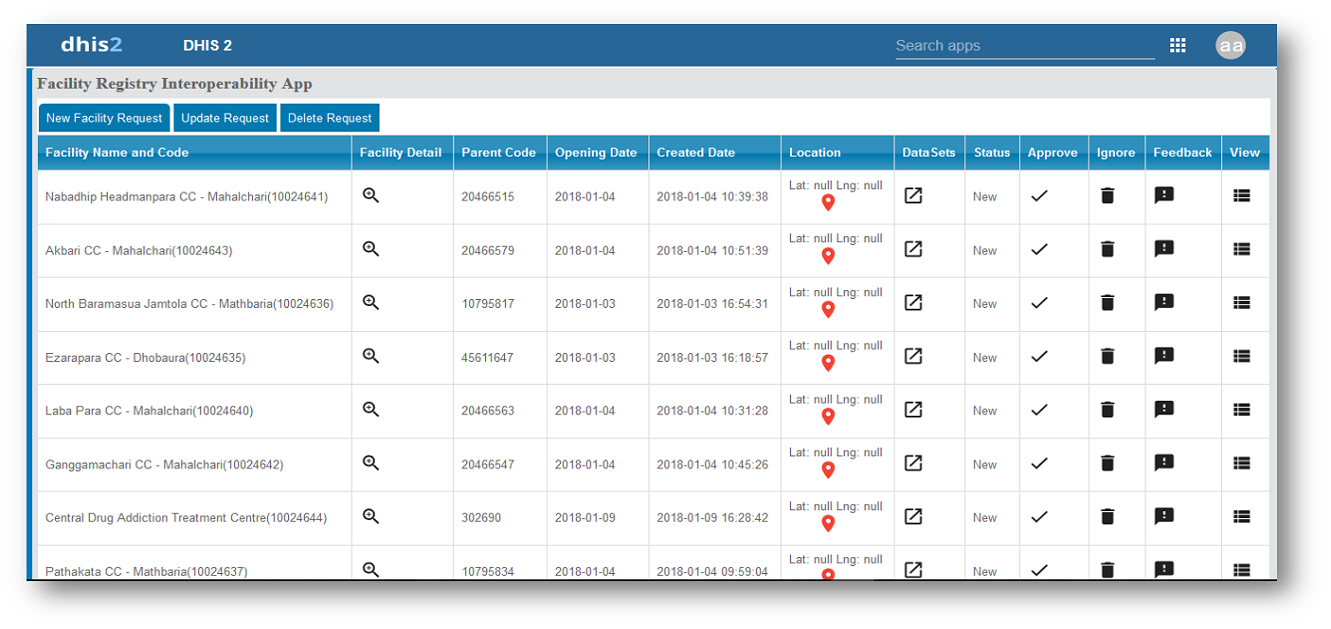Open the 'aa' user profile avatar
1331x629 pixels.
1231,45
